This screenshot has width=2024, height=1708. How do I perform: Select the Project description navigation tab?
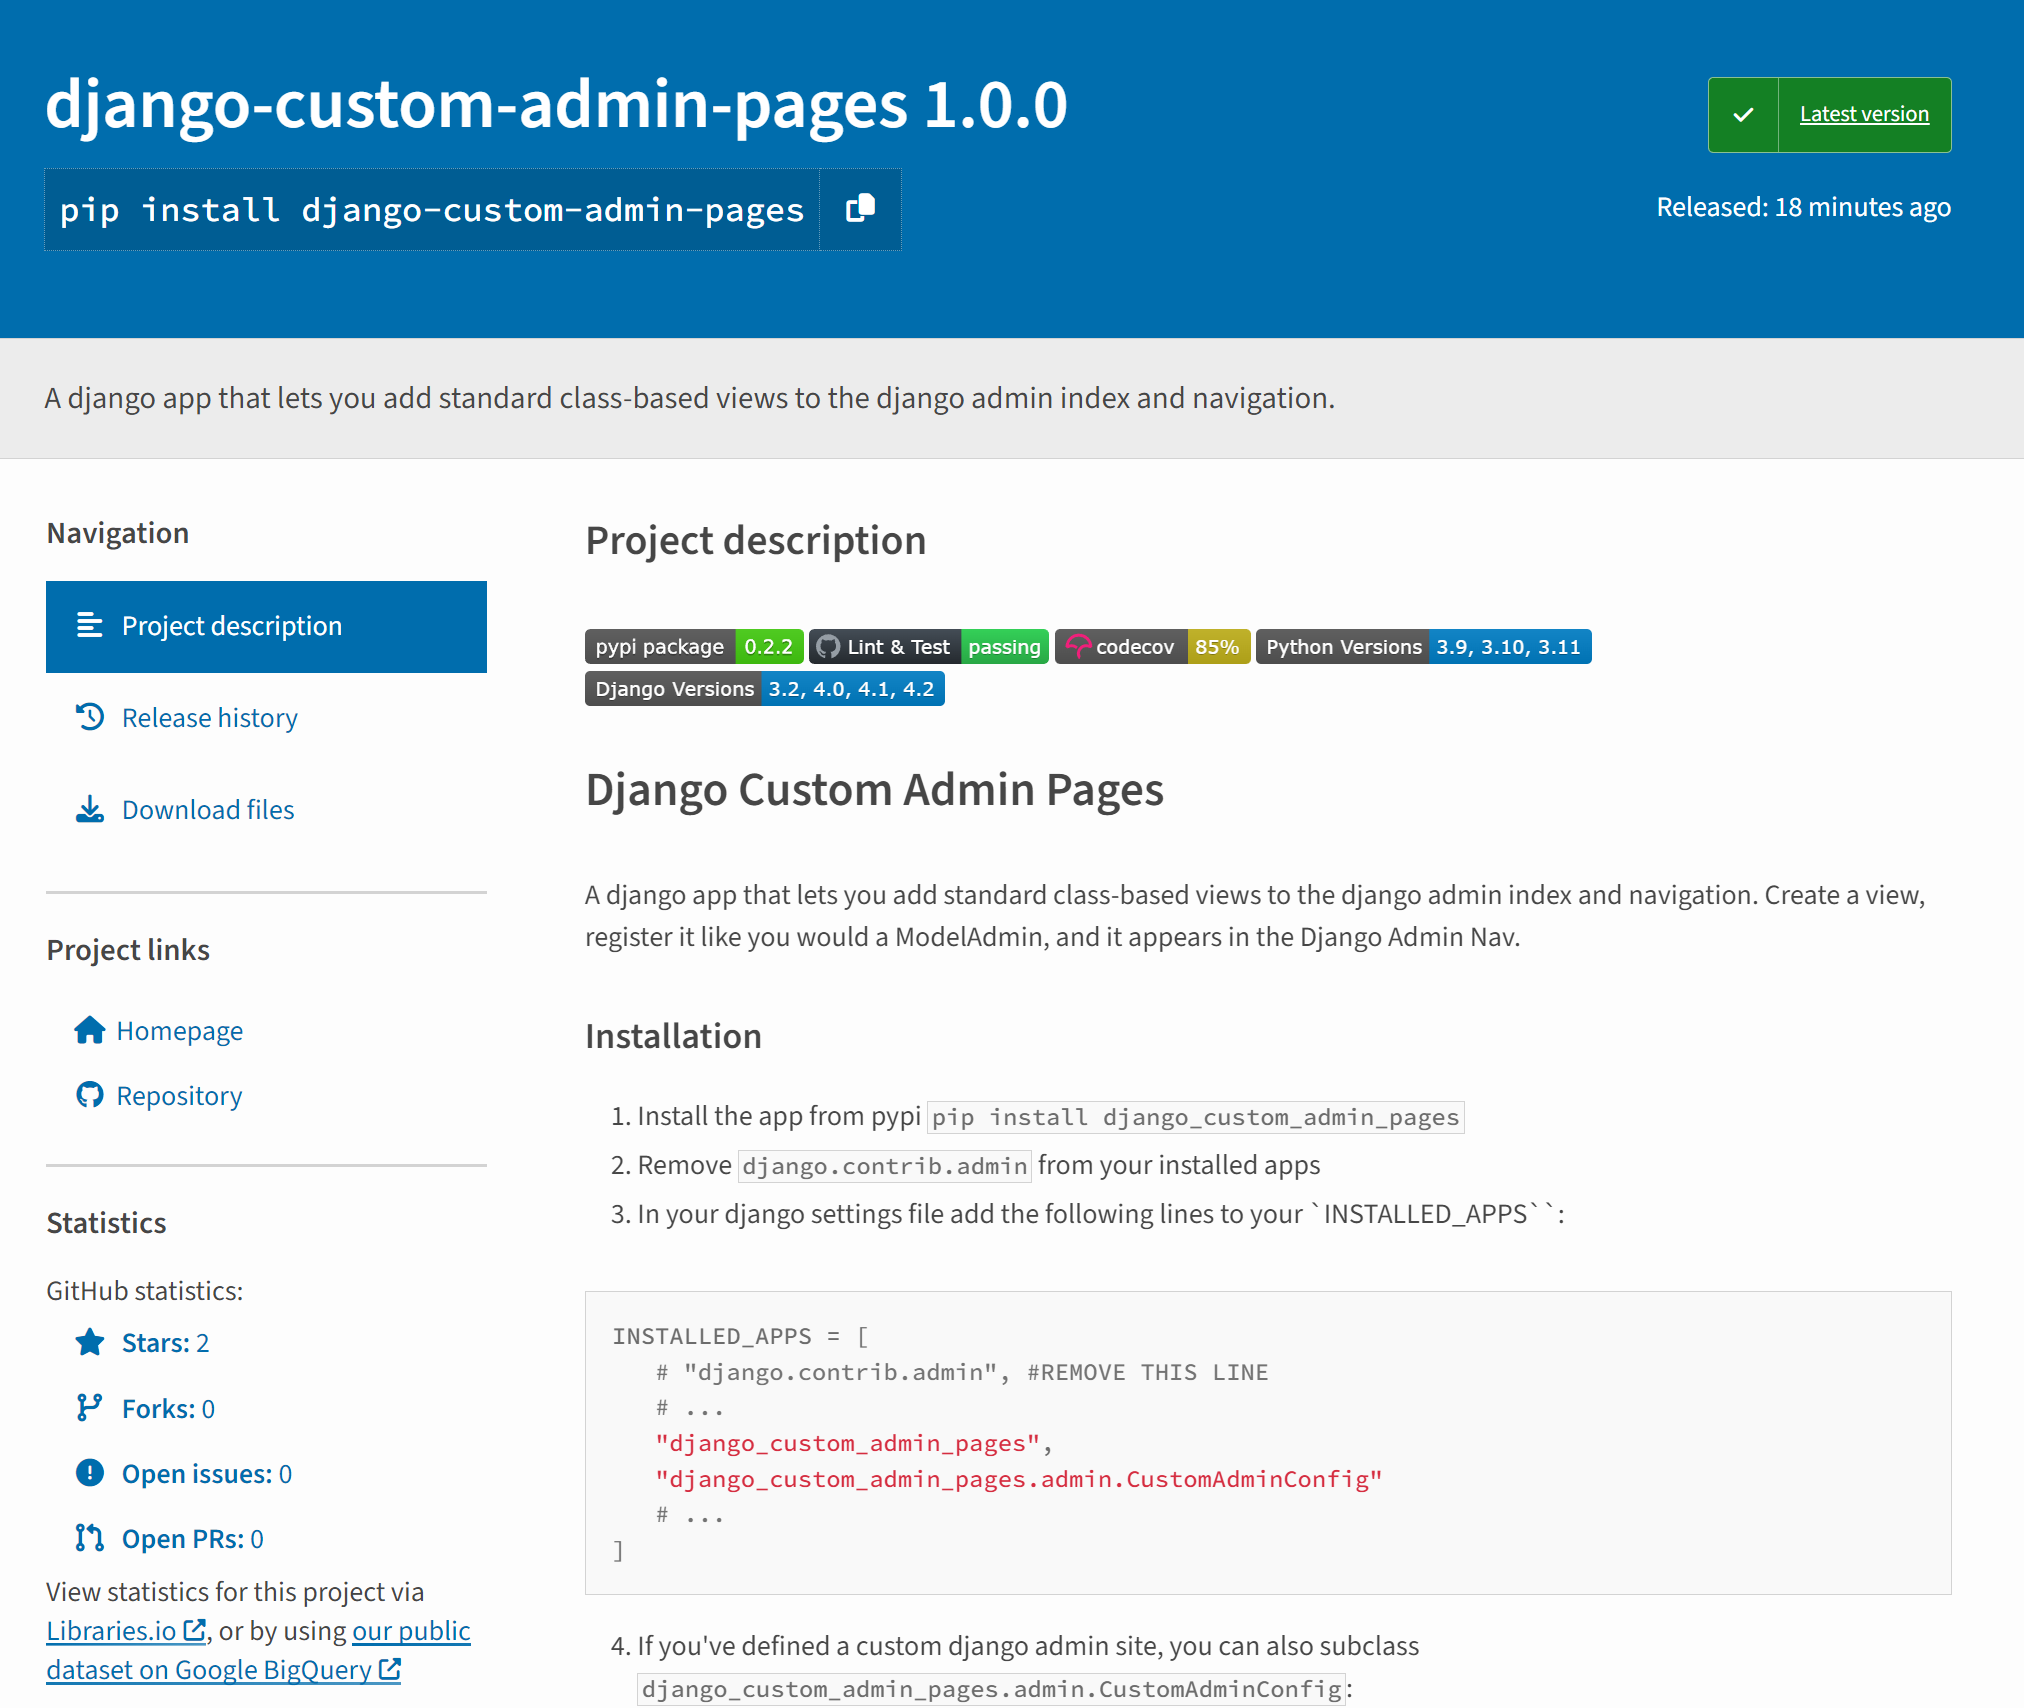click(266, 626)
